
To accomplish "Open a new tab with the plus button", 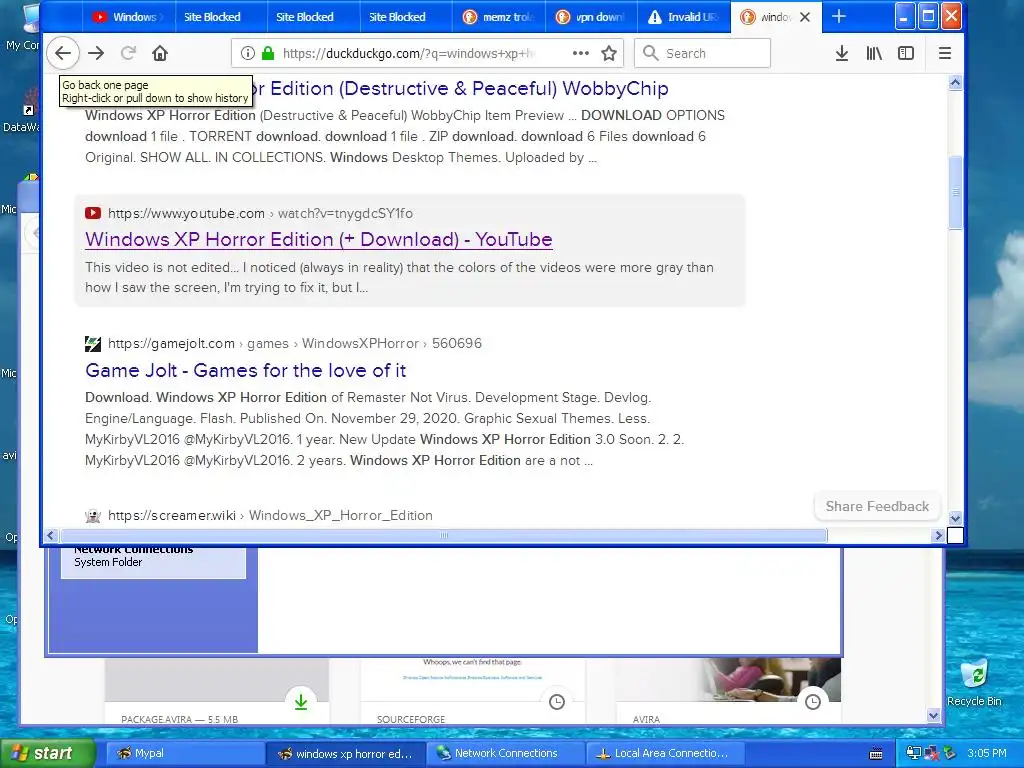I will pos(839,17).
